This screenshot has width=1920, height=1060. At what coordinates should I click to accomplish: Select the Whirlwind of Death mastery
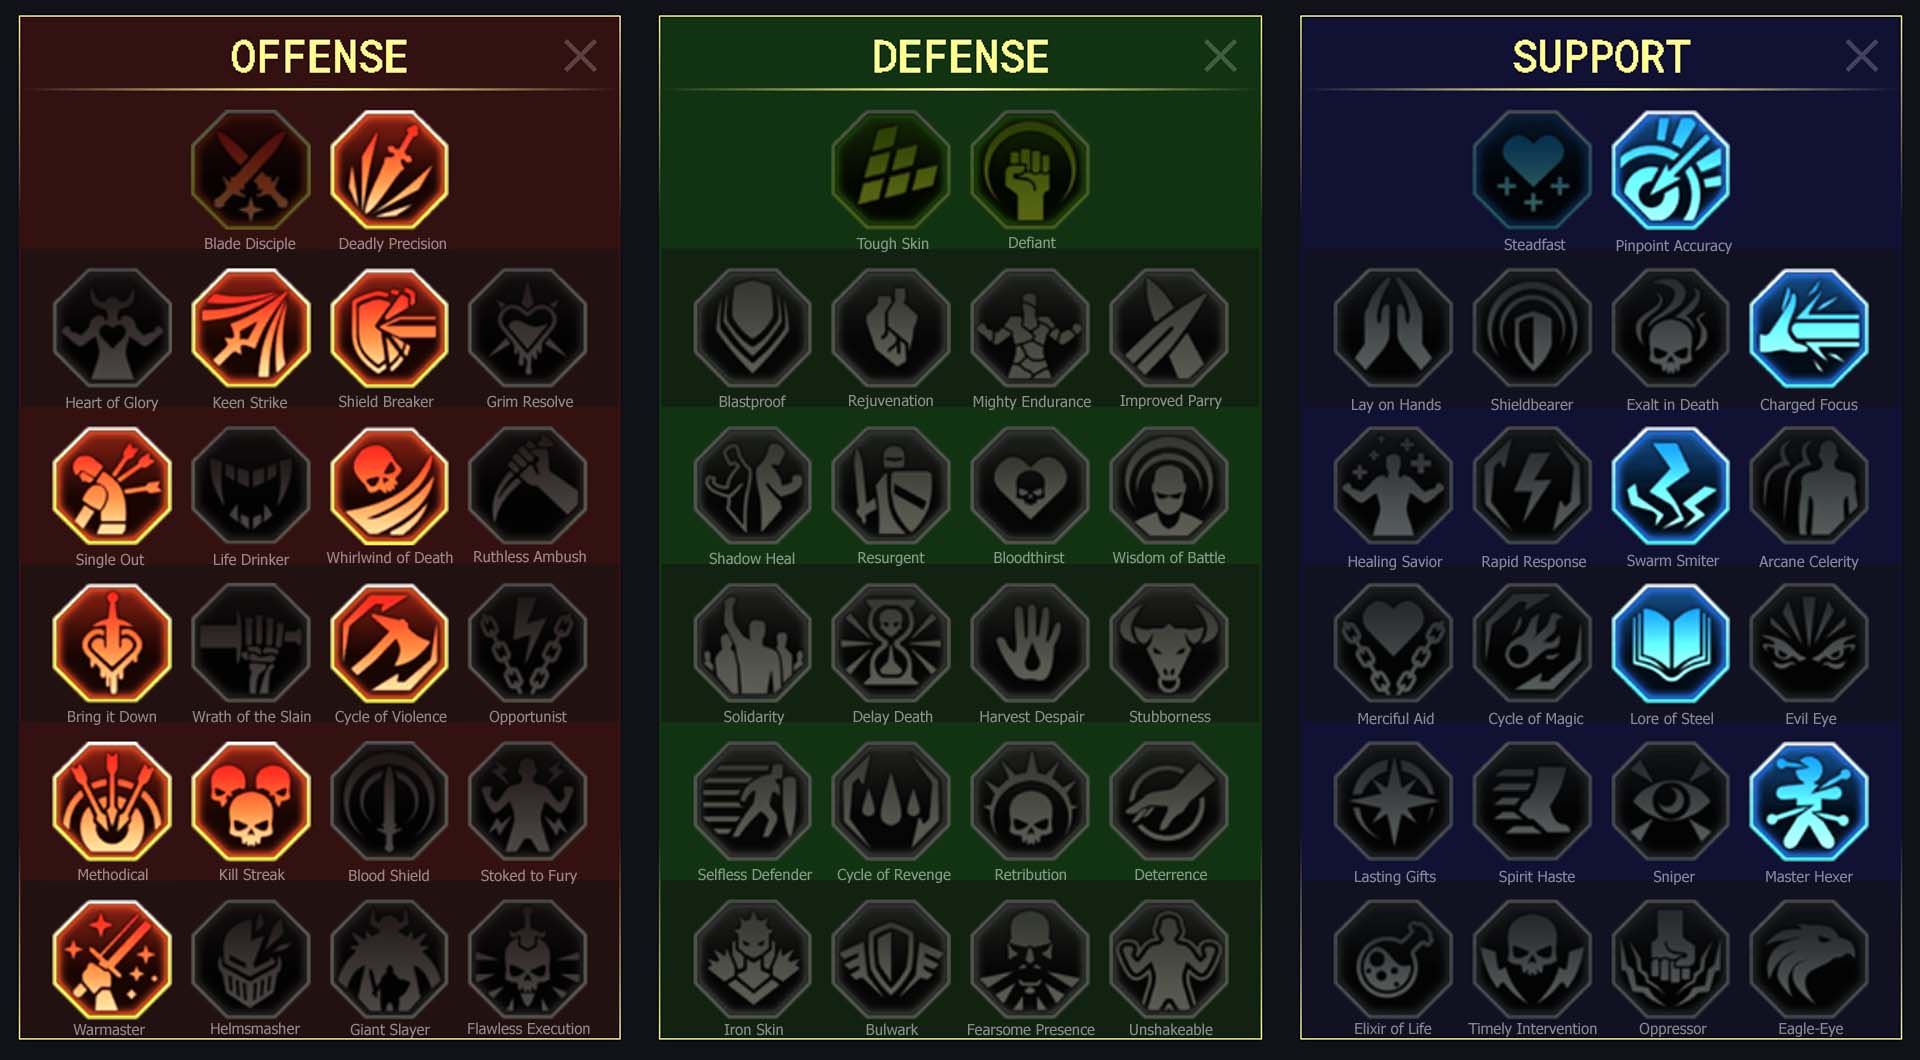click(389, 487)
